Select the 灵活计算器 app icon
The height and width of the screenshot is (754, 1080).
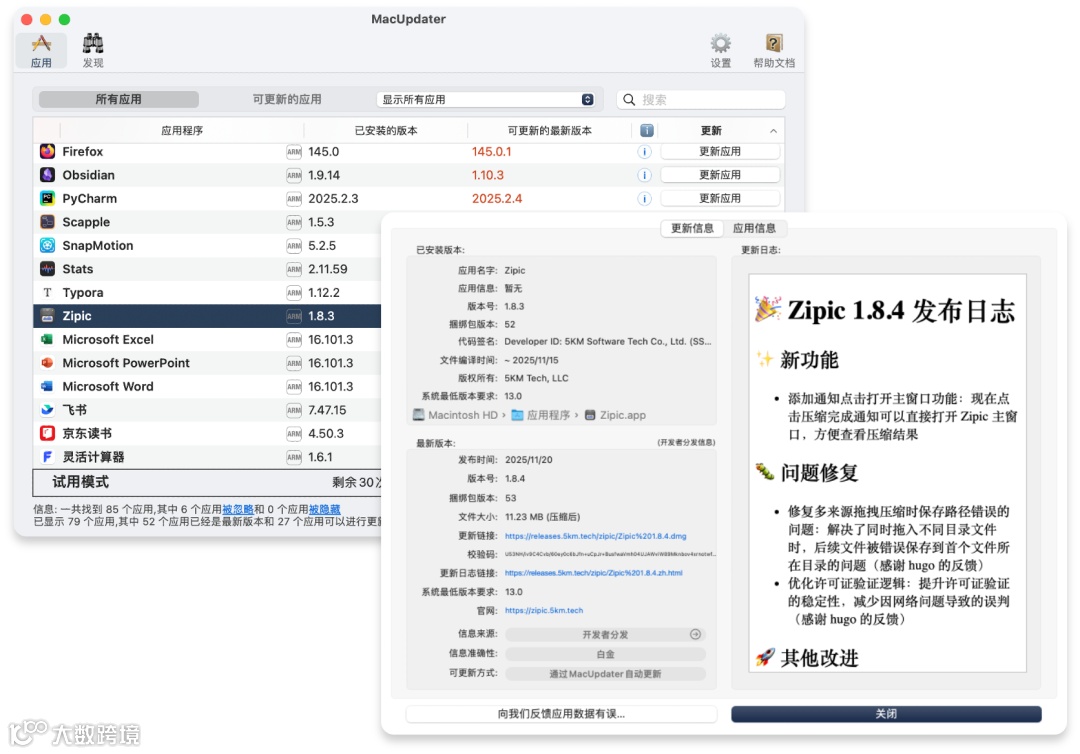(x=48, y=457)
